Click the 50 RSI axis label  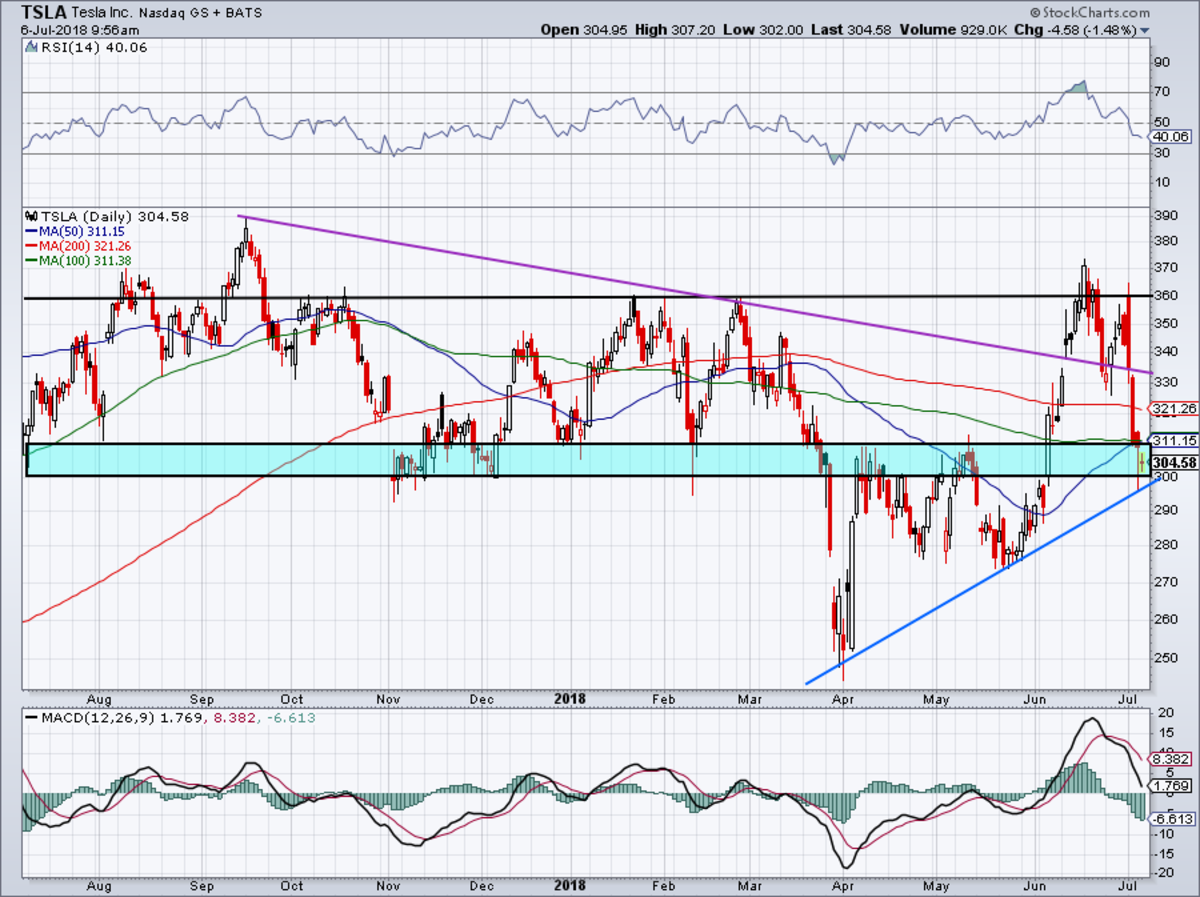1161,122
